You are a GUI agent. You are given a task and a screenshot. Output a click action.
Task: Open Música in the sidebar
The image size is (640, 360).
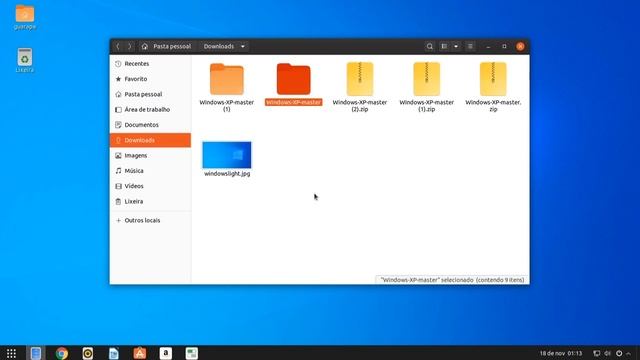pos(150,171)
